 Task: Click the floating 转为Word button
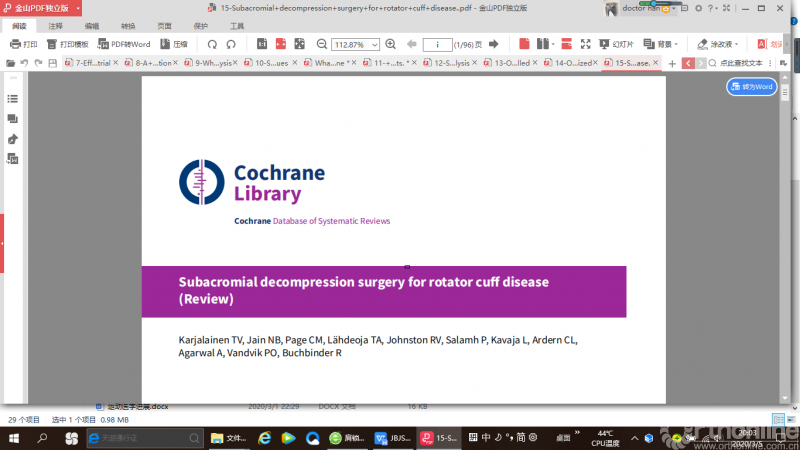[751, 87]
